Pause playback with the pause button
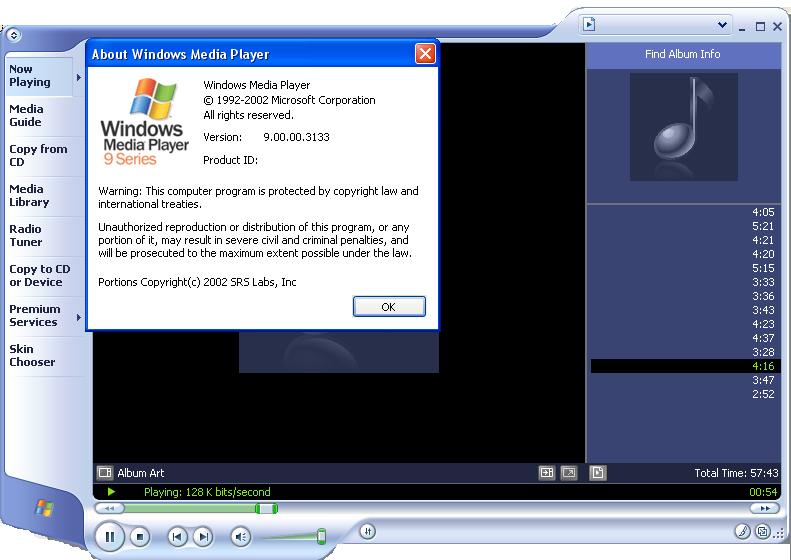This screenshot has width=791, height=560. (109, 537)
